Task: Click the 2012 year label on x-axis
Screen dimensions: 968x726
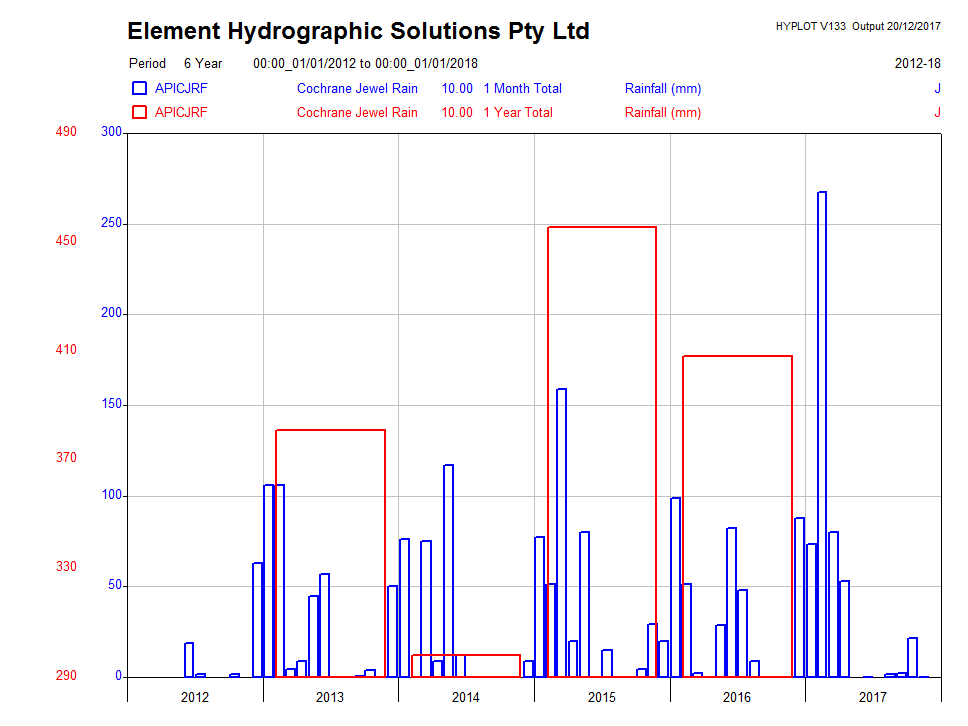Action: click(x=195, y=697)
